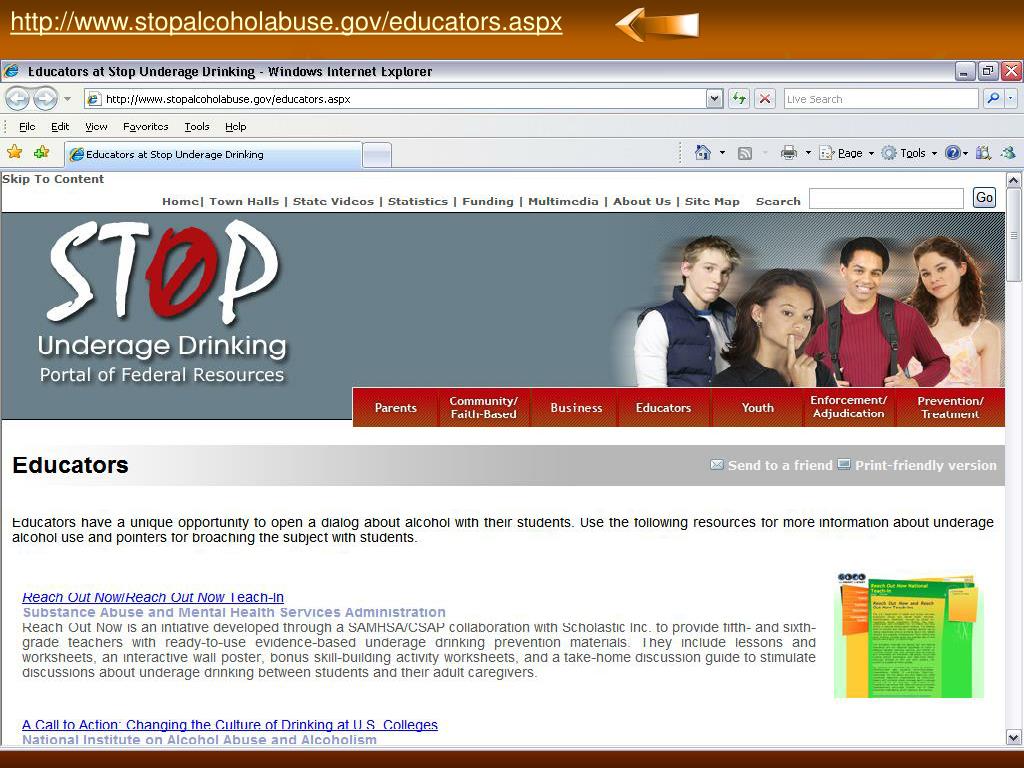The height and width of the screenshot is (768, 1024).
Task: Select the Enforcement/Adjudication navigation tab
Action: [x=848, y=407]
